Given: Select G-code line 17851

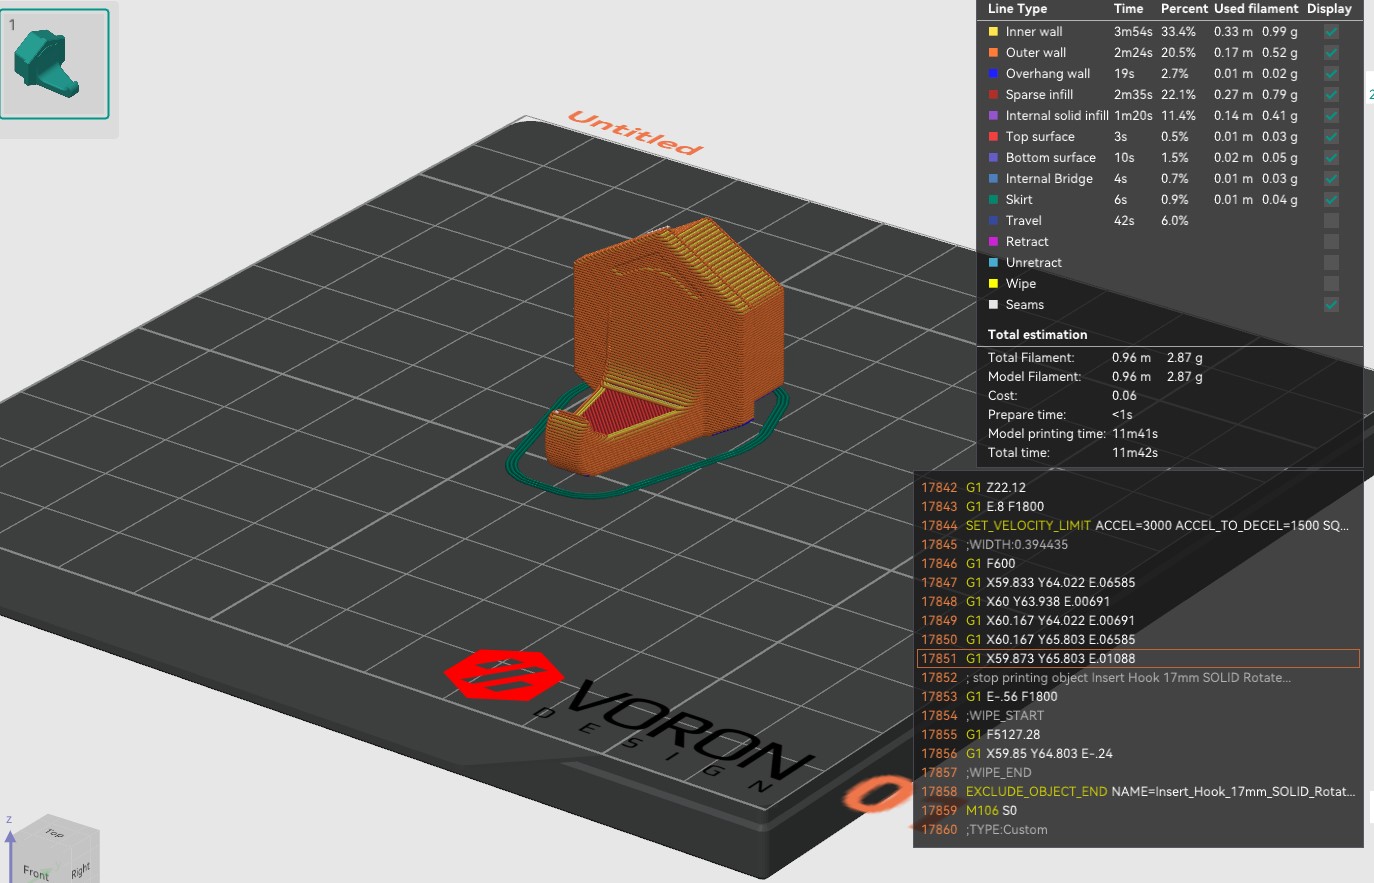Looking at the screenshot, I should 1138,658.
